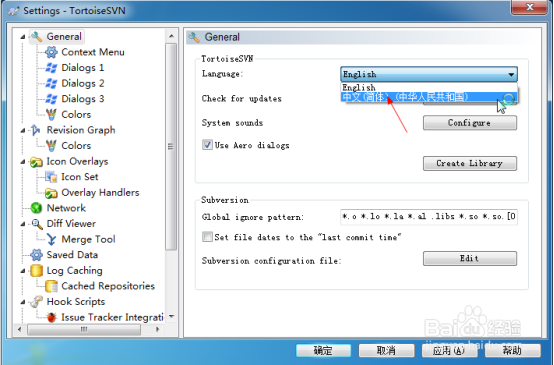Collapse the Diff Viewer tree node
This screenshot has width=554, height=365.
coord(23,224)
